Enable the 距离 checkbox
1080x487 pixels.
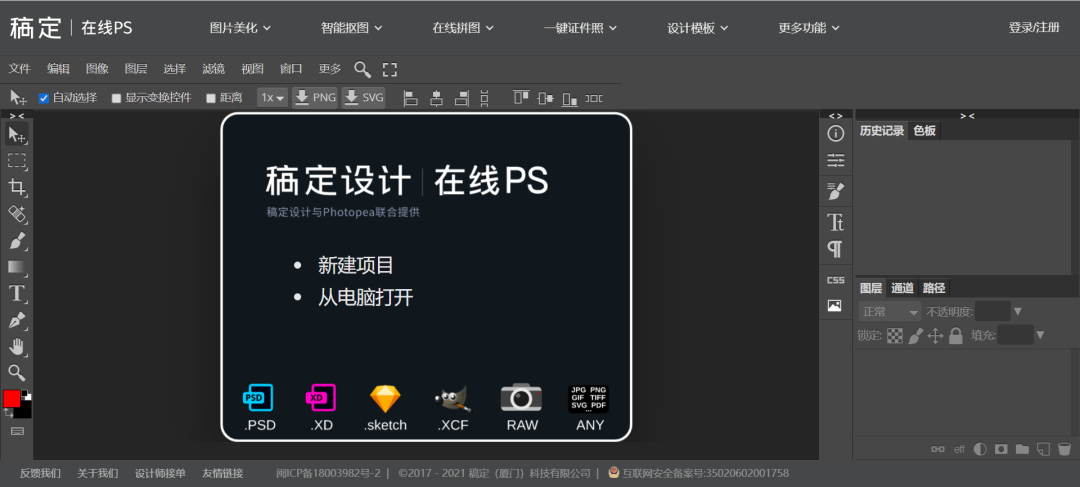click(x=211, y=98)
